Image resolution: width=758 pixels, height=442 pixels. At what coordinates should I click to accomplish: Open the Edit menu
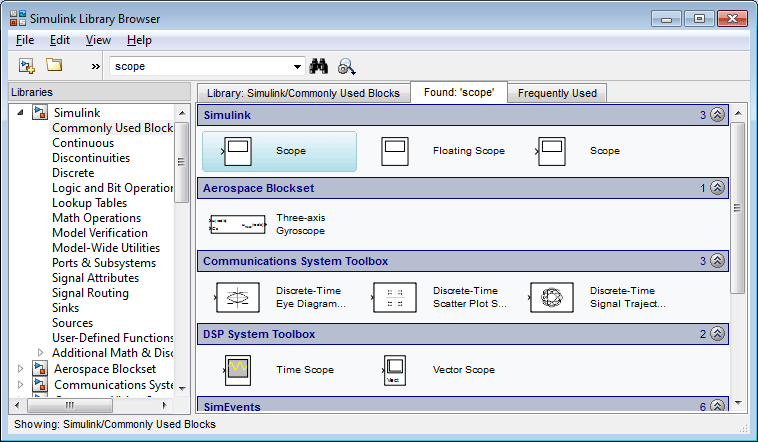click(60, 40)
